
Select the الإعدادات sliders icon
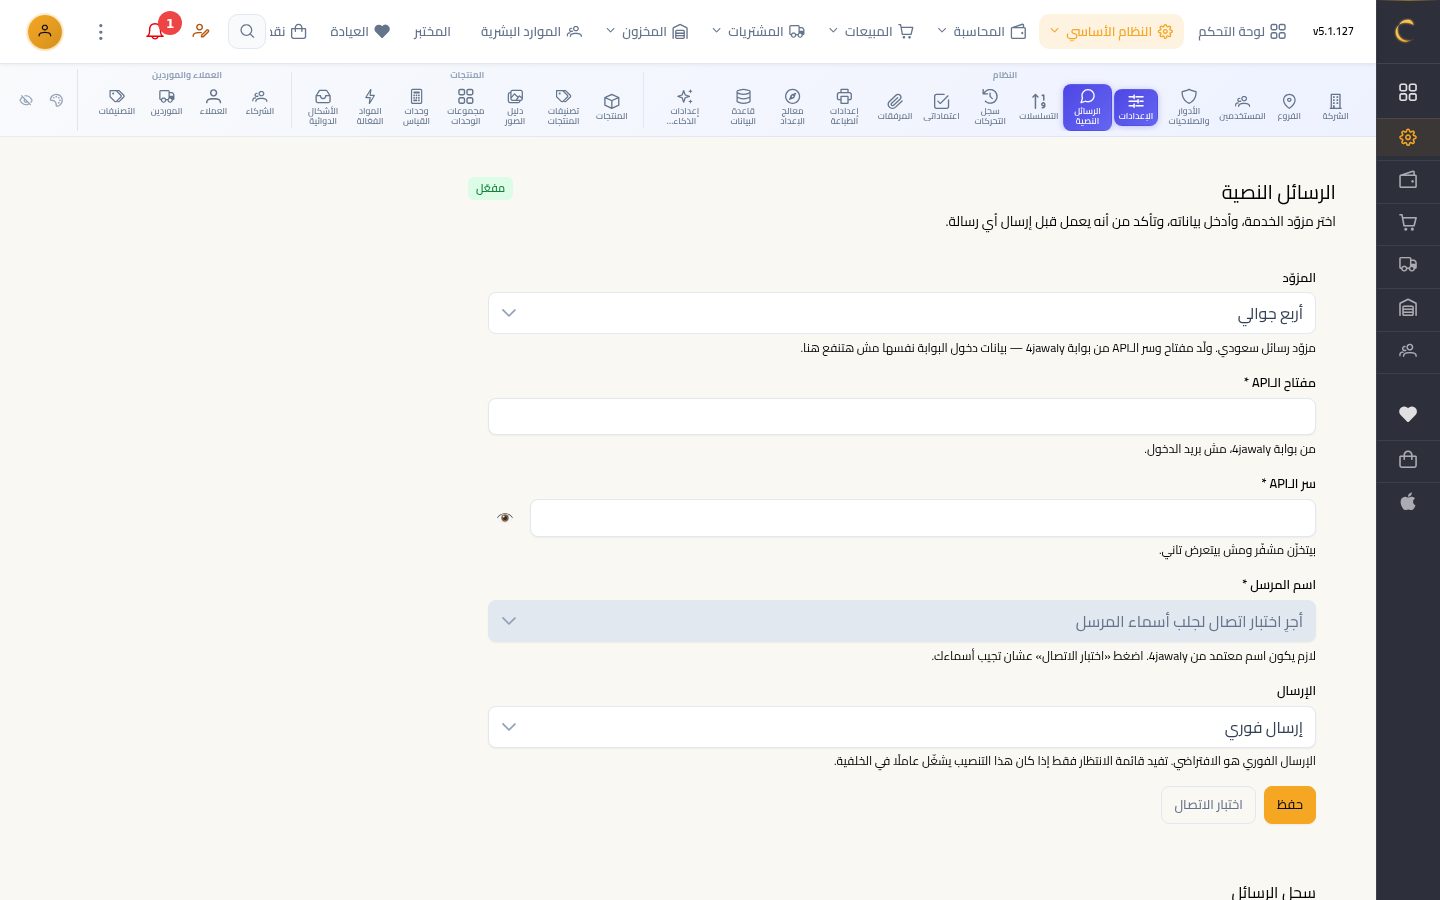(1136, 107)
